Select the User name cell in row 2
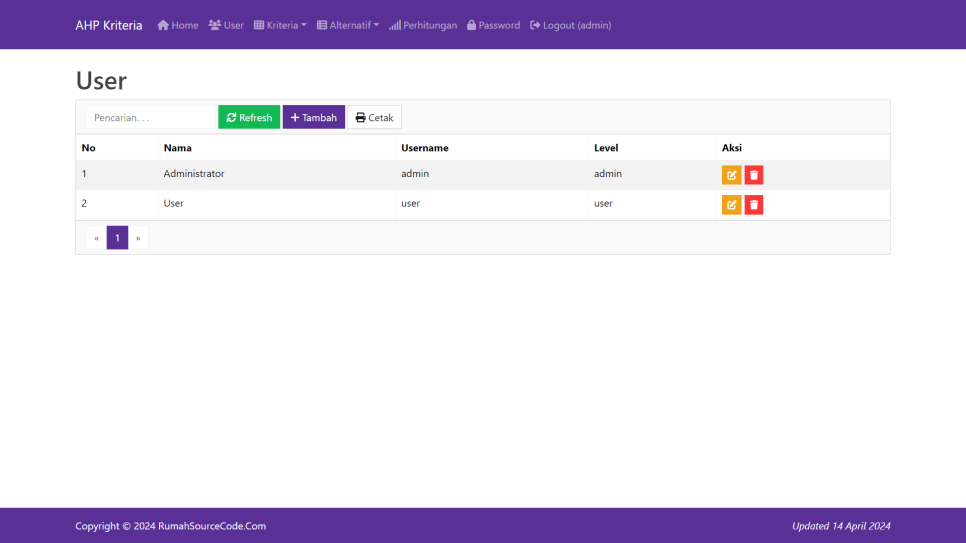This screenshot has height=543, width=966. tap(277, 204)
